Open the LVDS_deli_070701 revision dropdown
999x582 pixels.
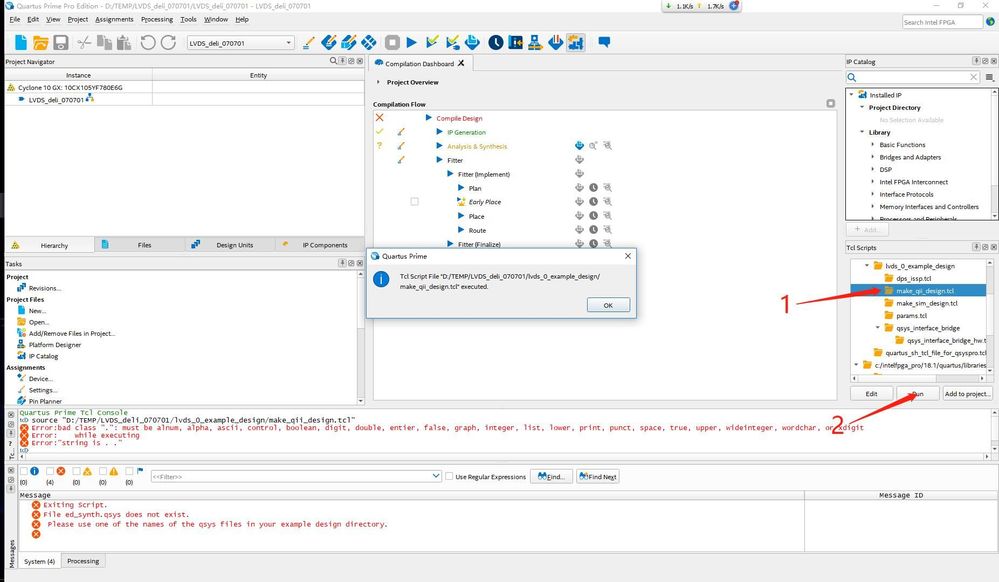pos(289,43)
